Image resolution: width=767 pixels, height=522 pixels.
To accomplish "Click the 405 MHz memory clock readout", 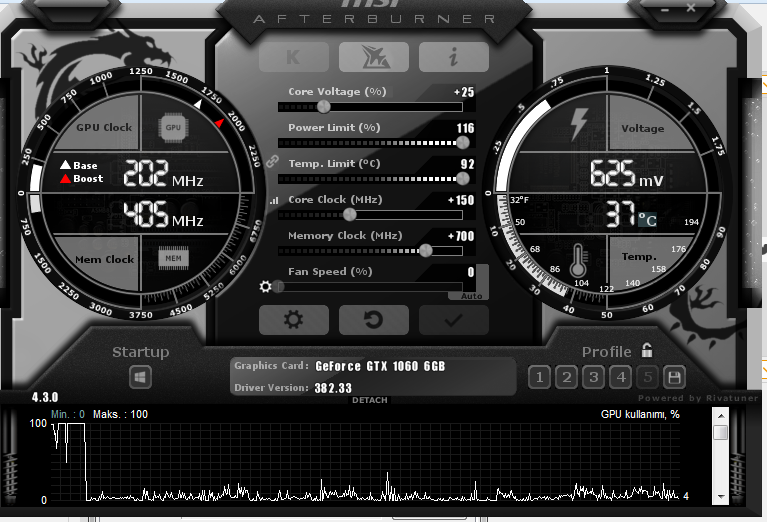I will (x=163, y=214).
